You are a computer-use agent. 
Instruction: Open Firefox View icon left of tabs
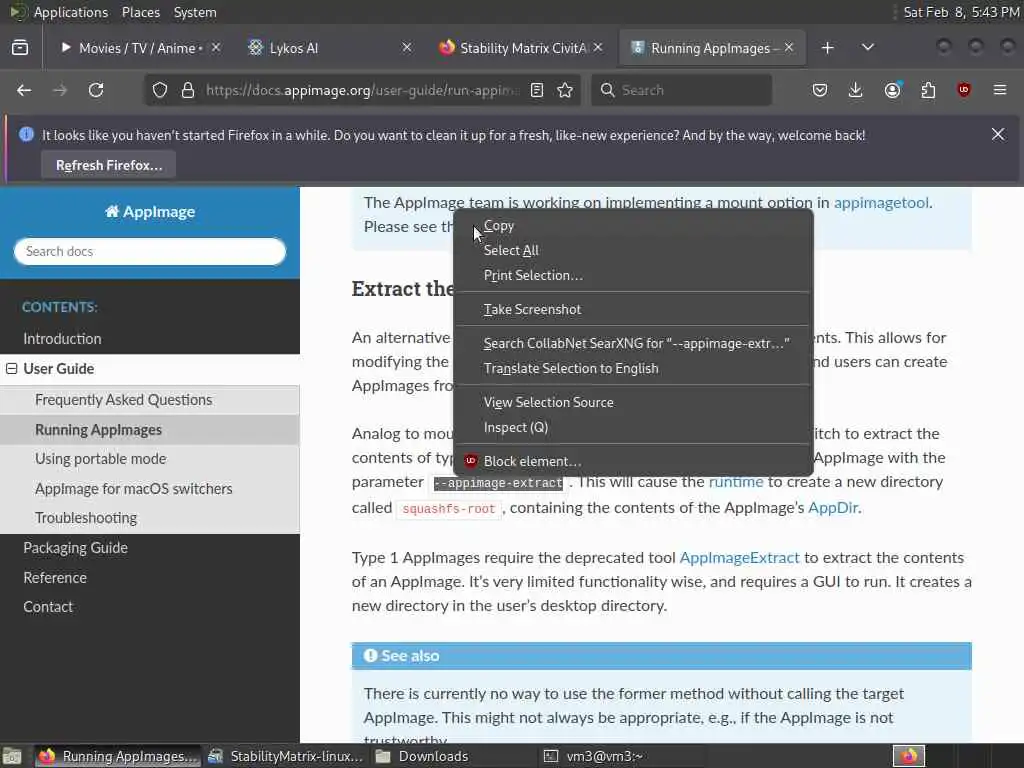point(20,48)
